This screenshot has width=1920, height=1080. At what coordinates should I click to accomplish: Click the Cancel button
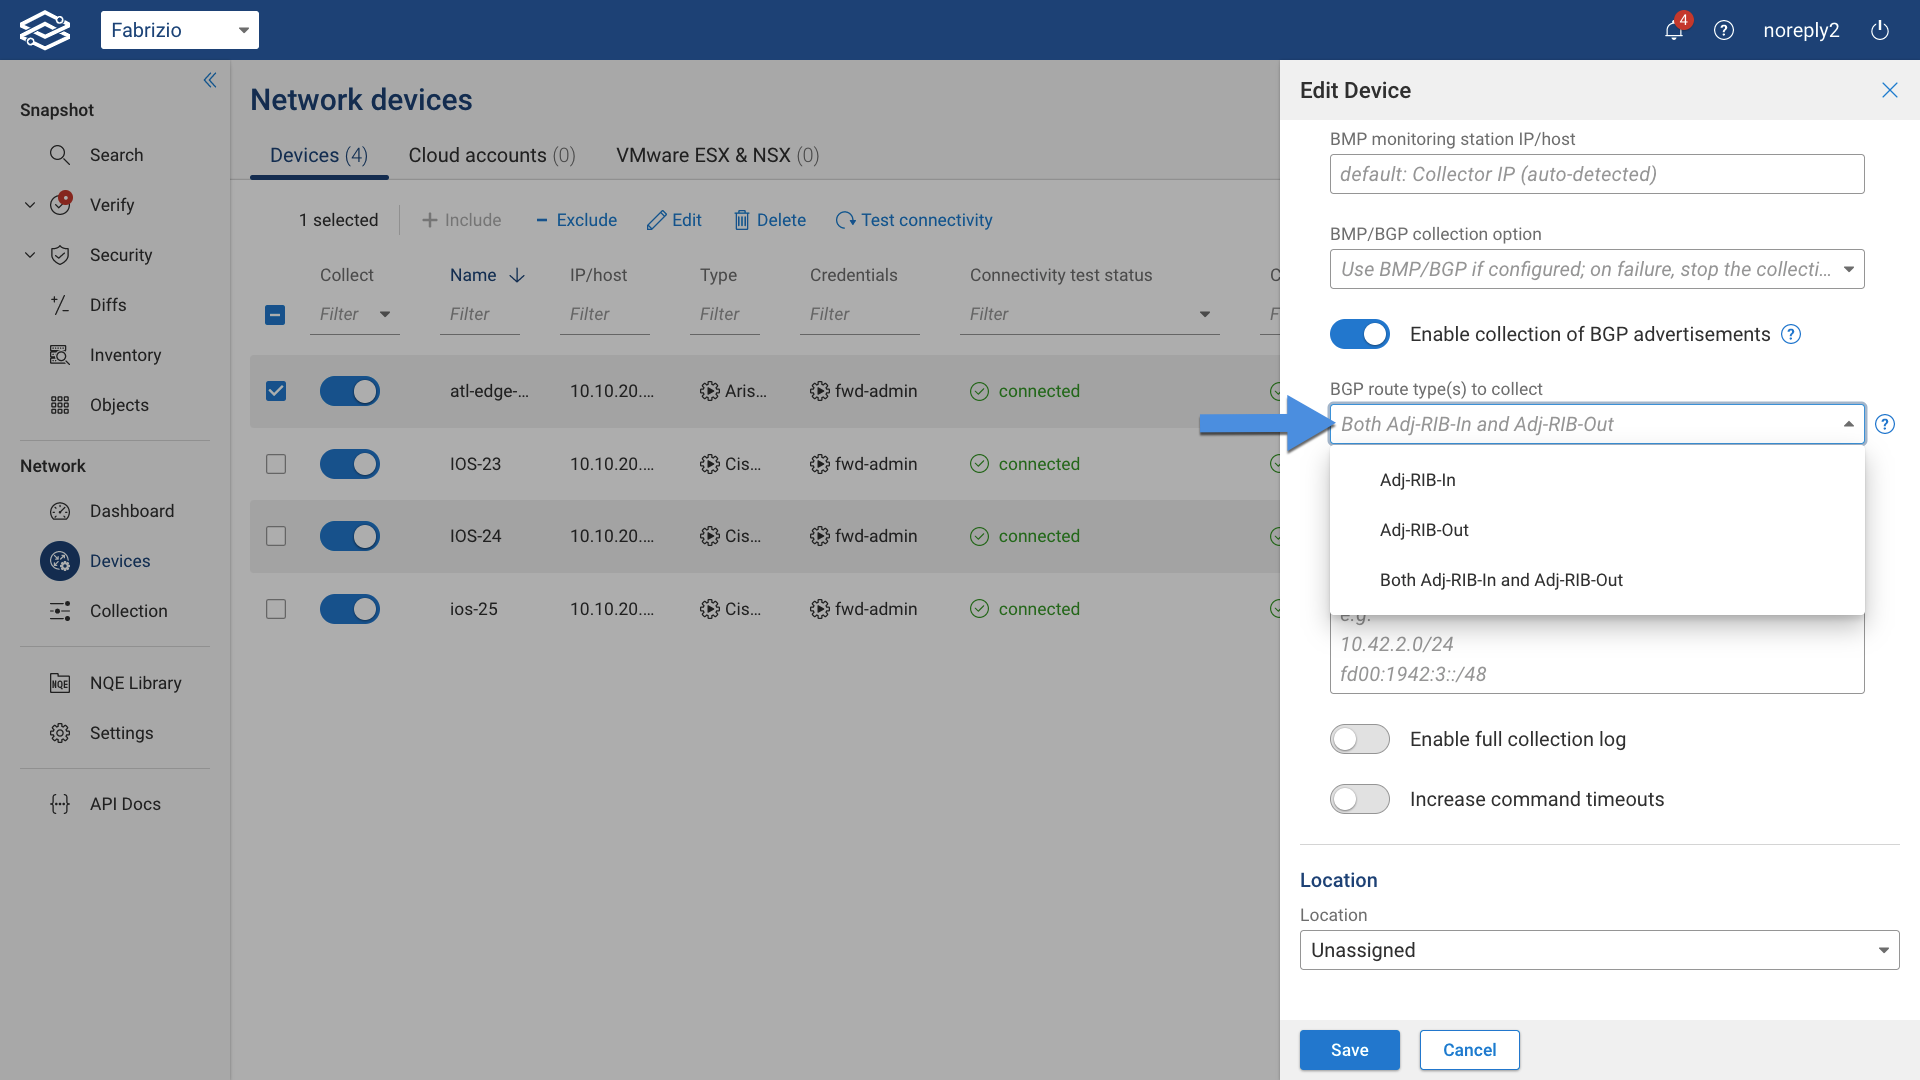point(1469,1050)
